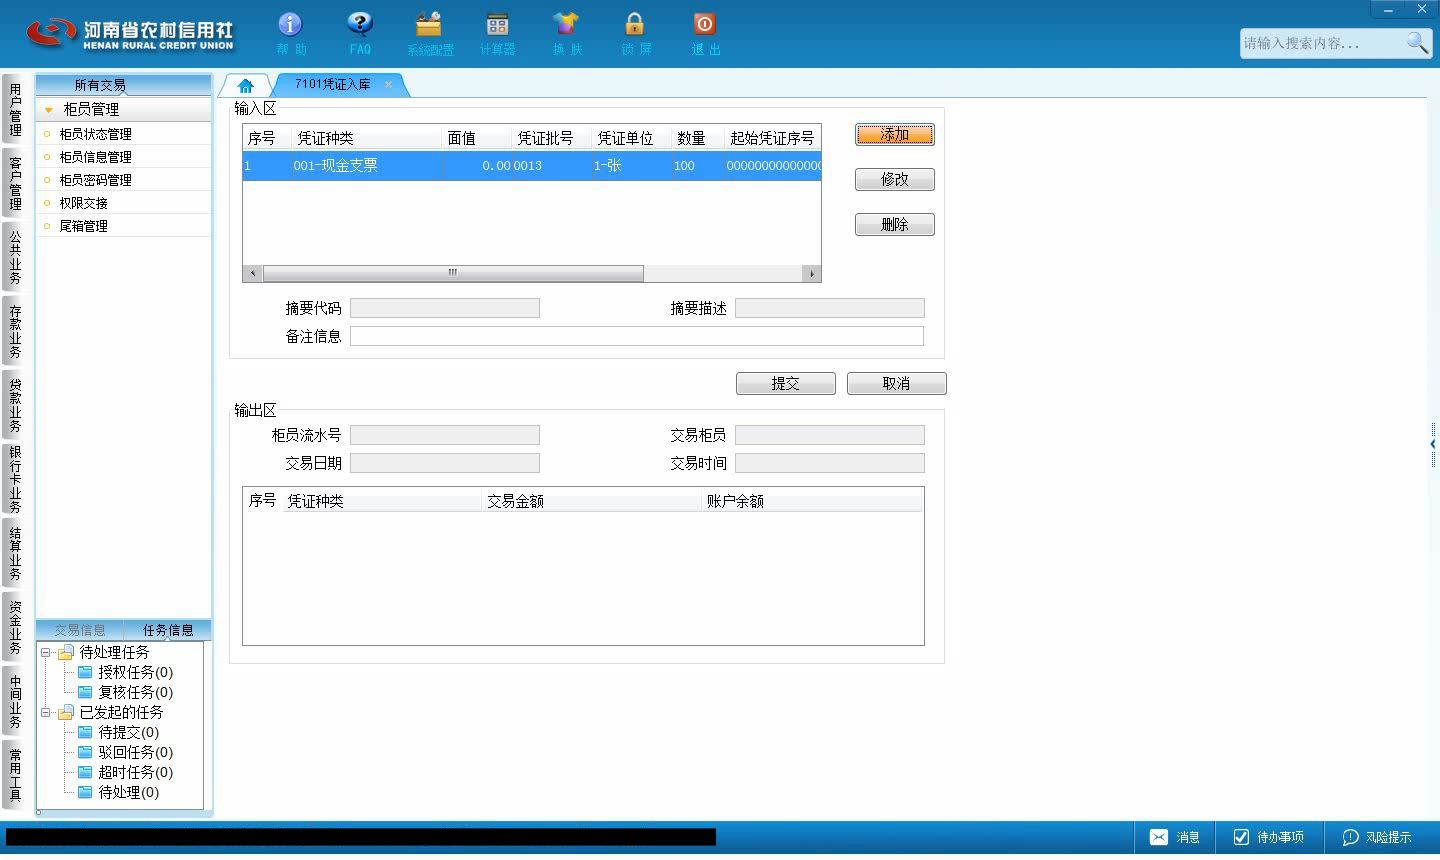Click the 摘要描述 field
This screenshot has height=860, width=1440.
829,308
